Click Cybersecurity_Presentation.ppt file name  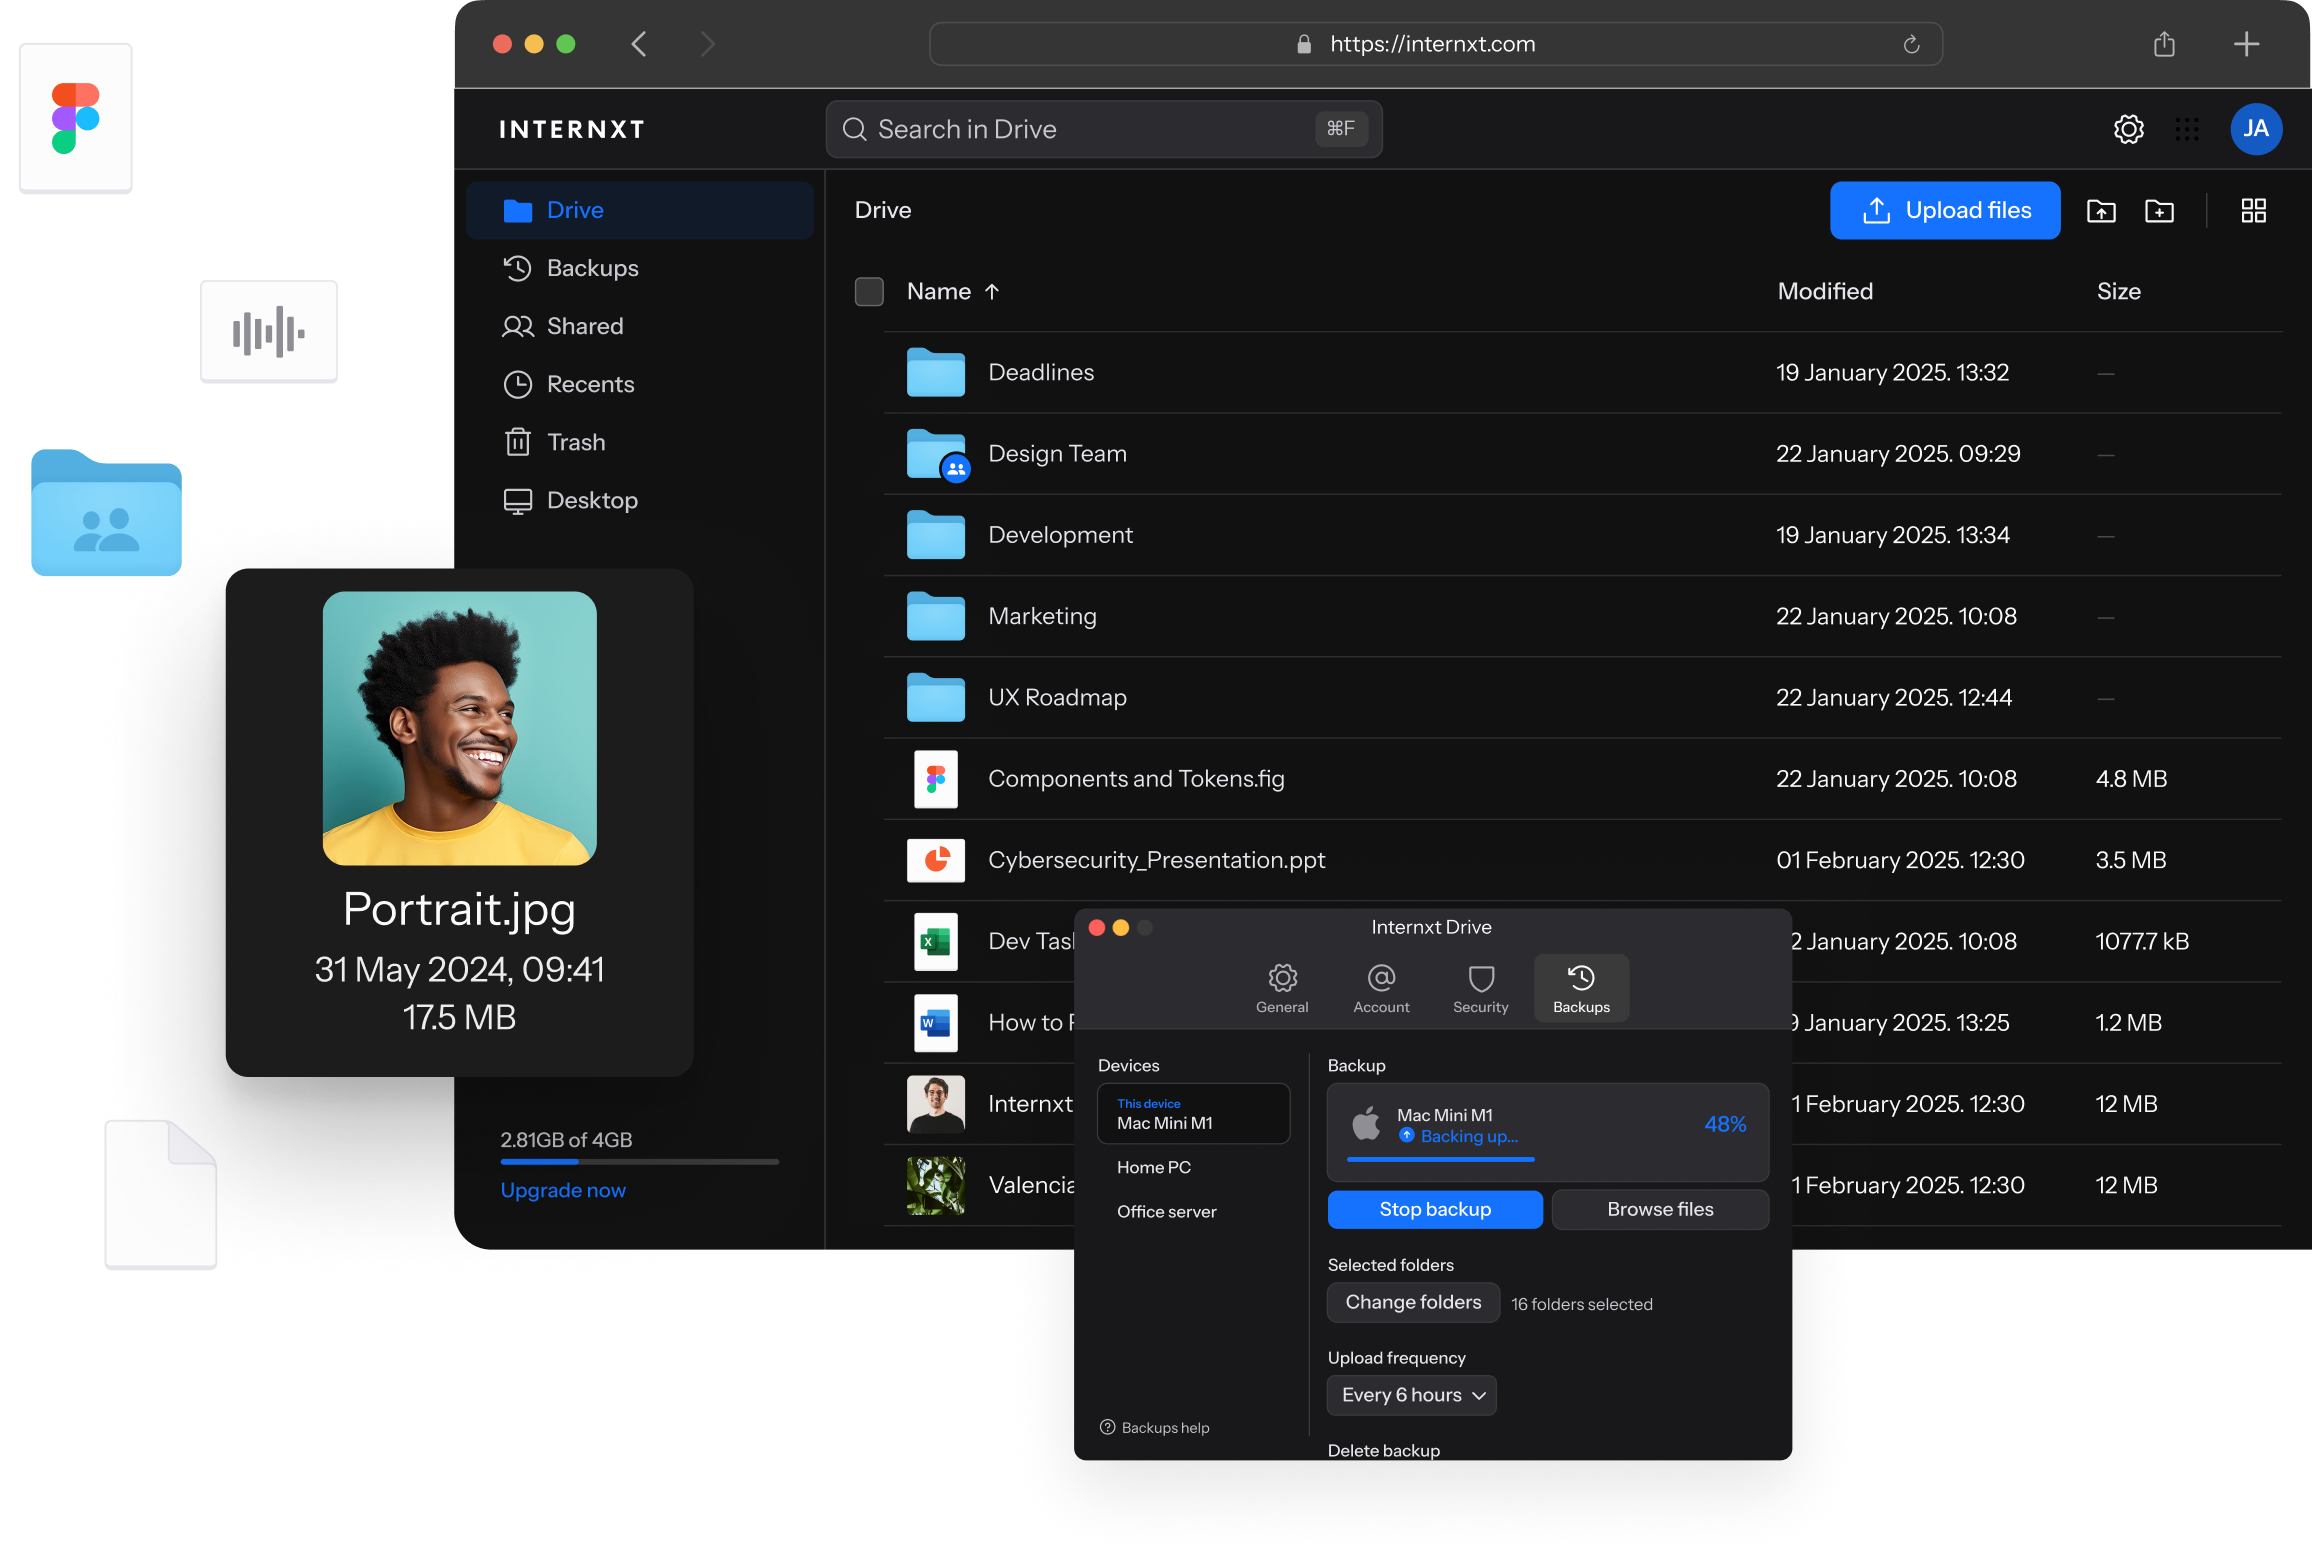pyautogui.click(x=1156, y=860)
